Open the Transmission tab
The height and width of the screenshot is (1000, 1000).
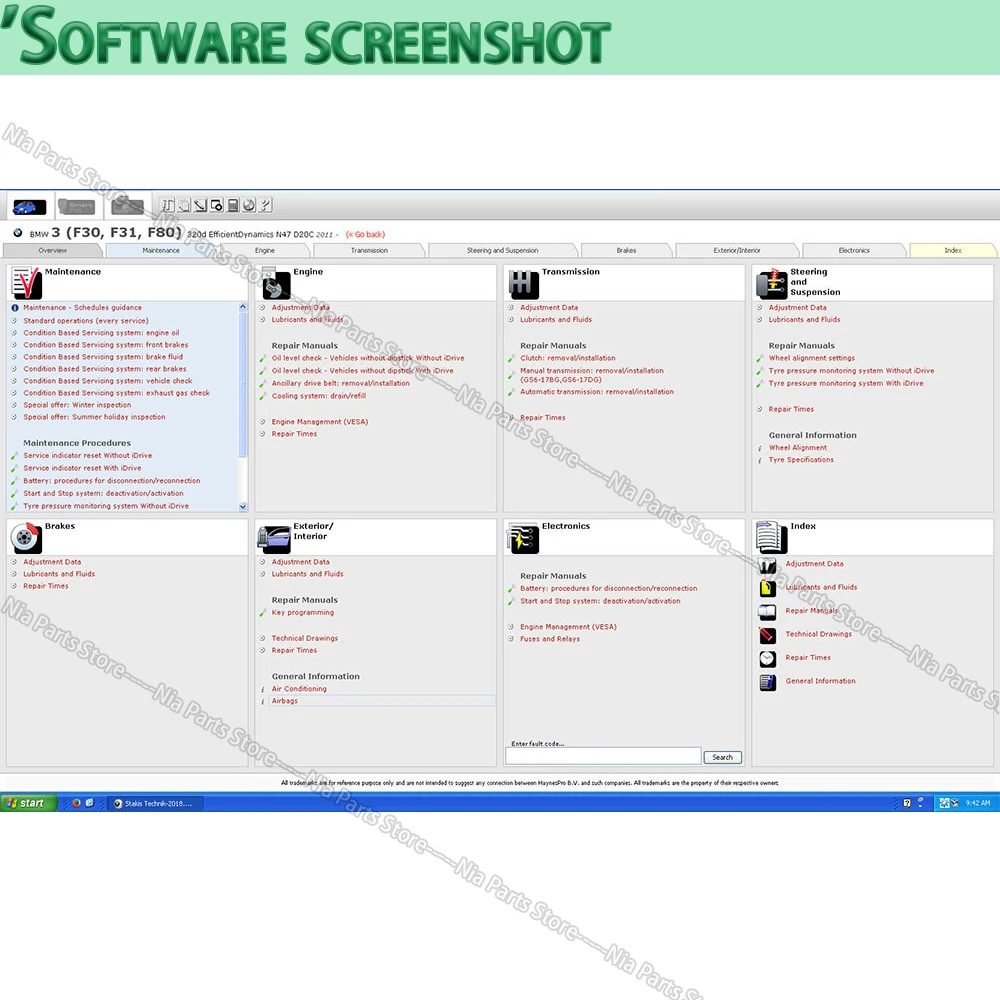coord(369,251)
